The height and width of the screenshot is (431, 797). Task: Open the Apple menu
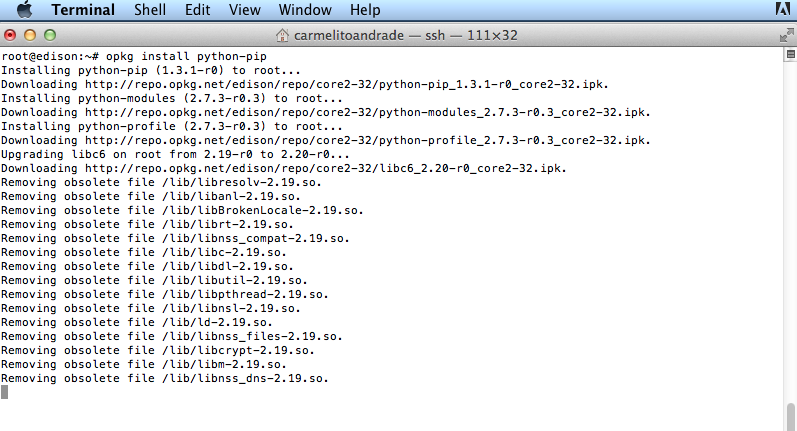[25, 10]
